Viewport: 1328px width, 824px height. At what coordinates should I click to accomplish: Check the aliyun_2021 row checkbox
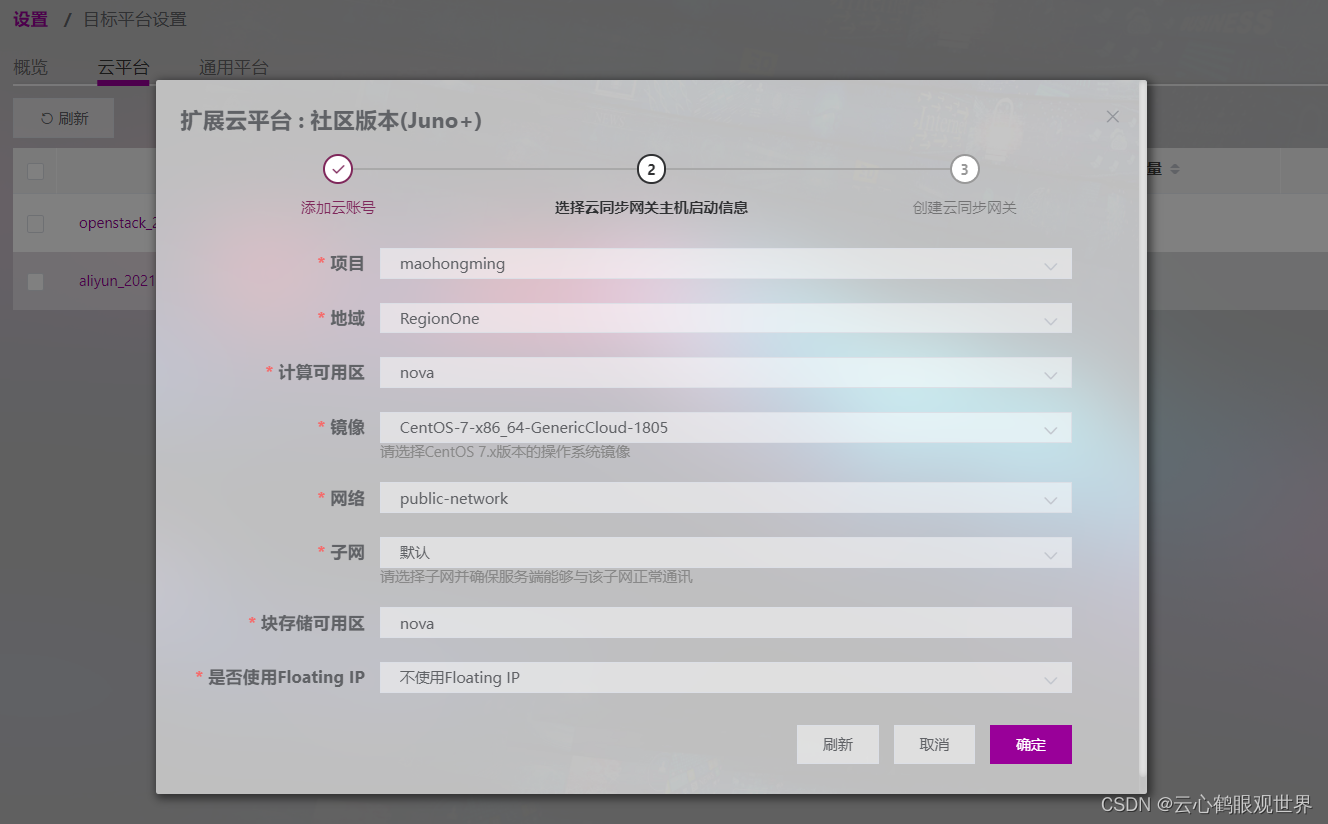tap(35, 281)
